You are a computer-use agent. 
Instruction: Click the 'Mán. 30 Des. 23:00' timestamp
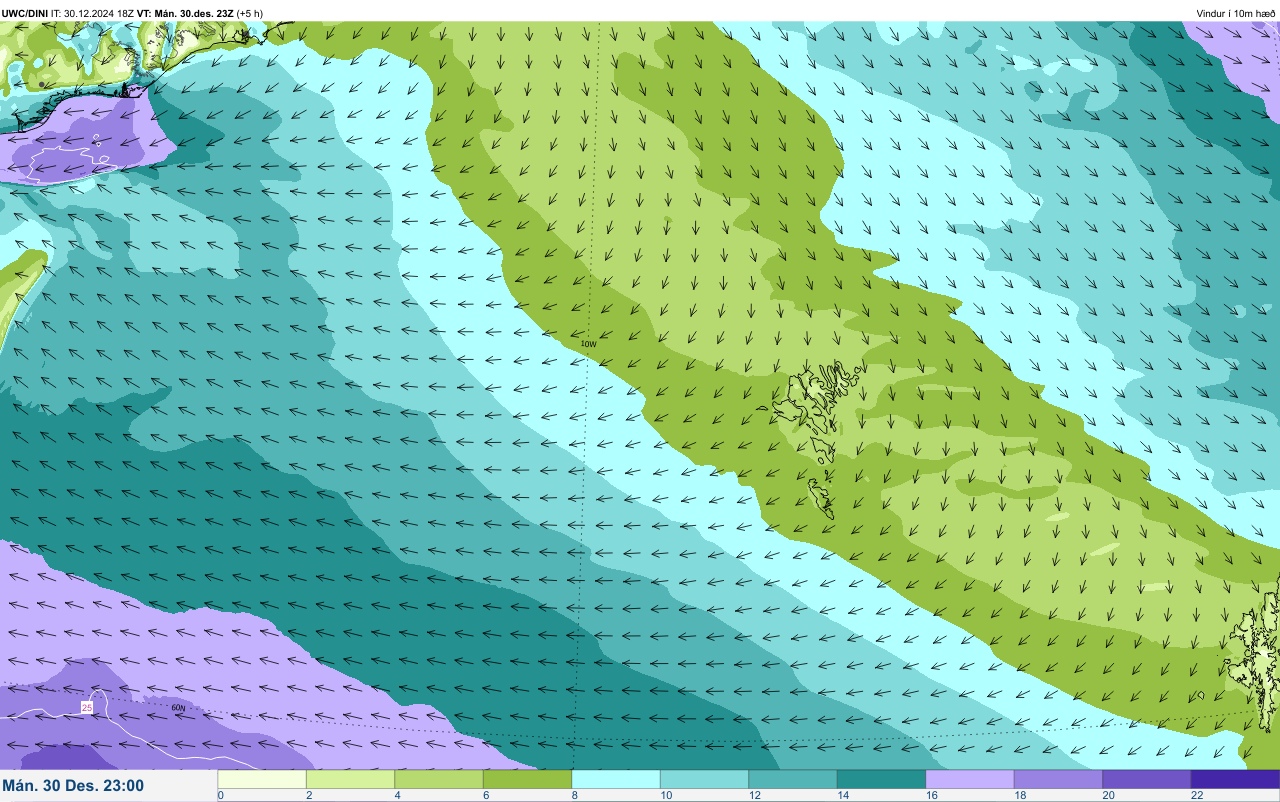tap(73, 786)
